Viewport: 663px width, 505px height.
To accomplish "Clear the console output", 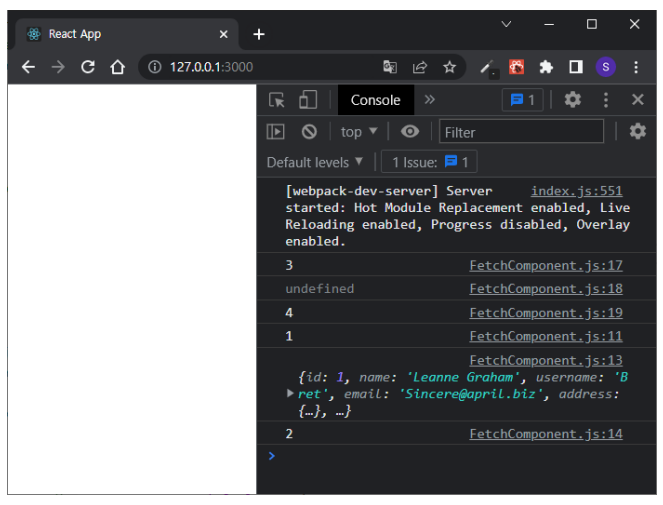I will point(309,132).
